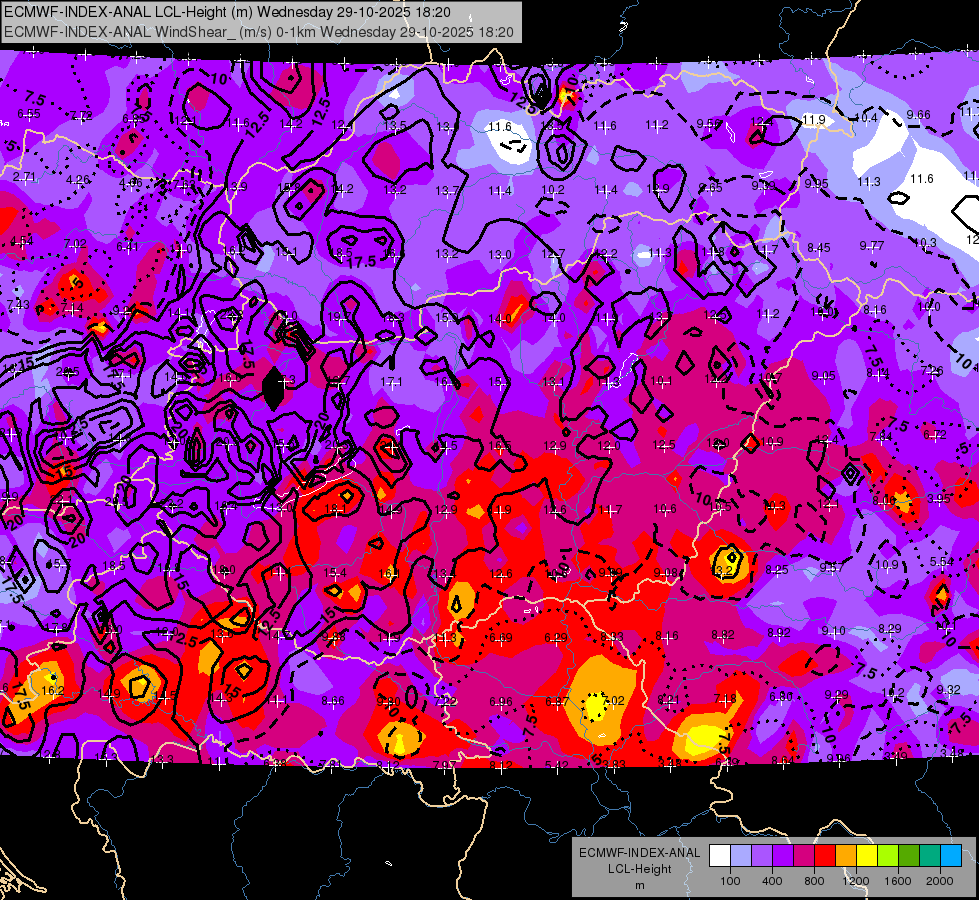Image resolution: width=979 pixels, height=900 pixels.
Task: Click the '9.77' grid value
Action: point(872,245)
